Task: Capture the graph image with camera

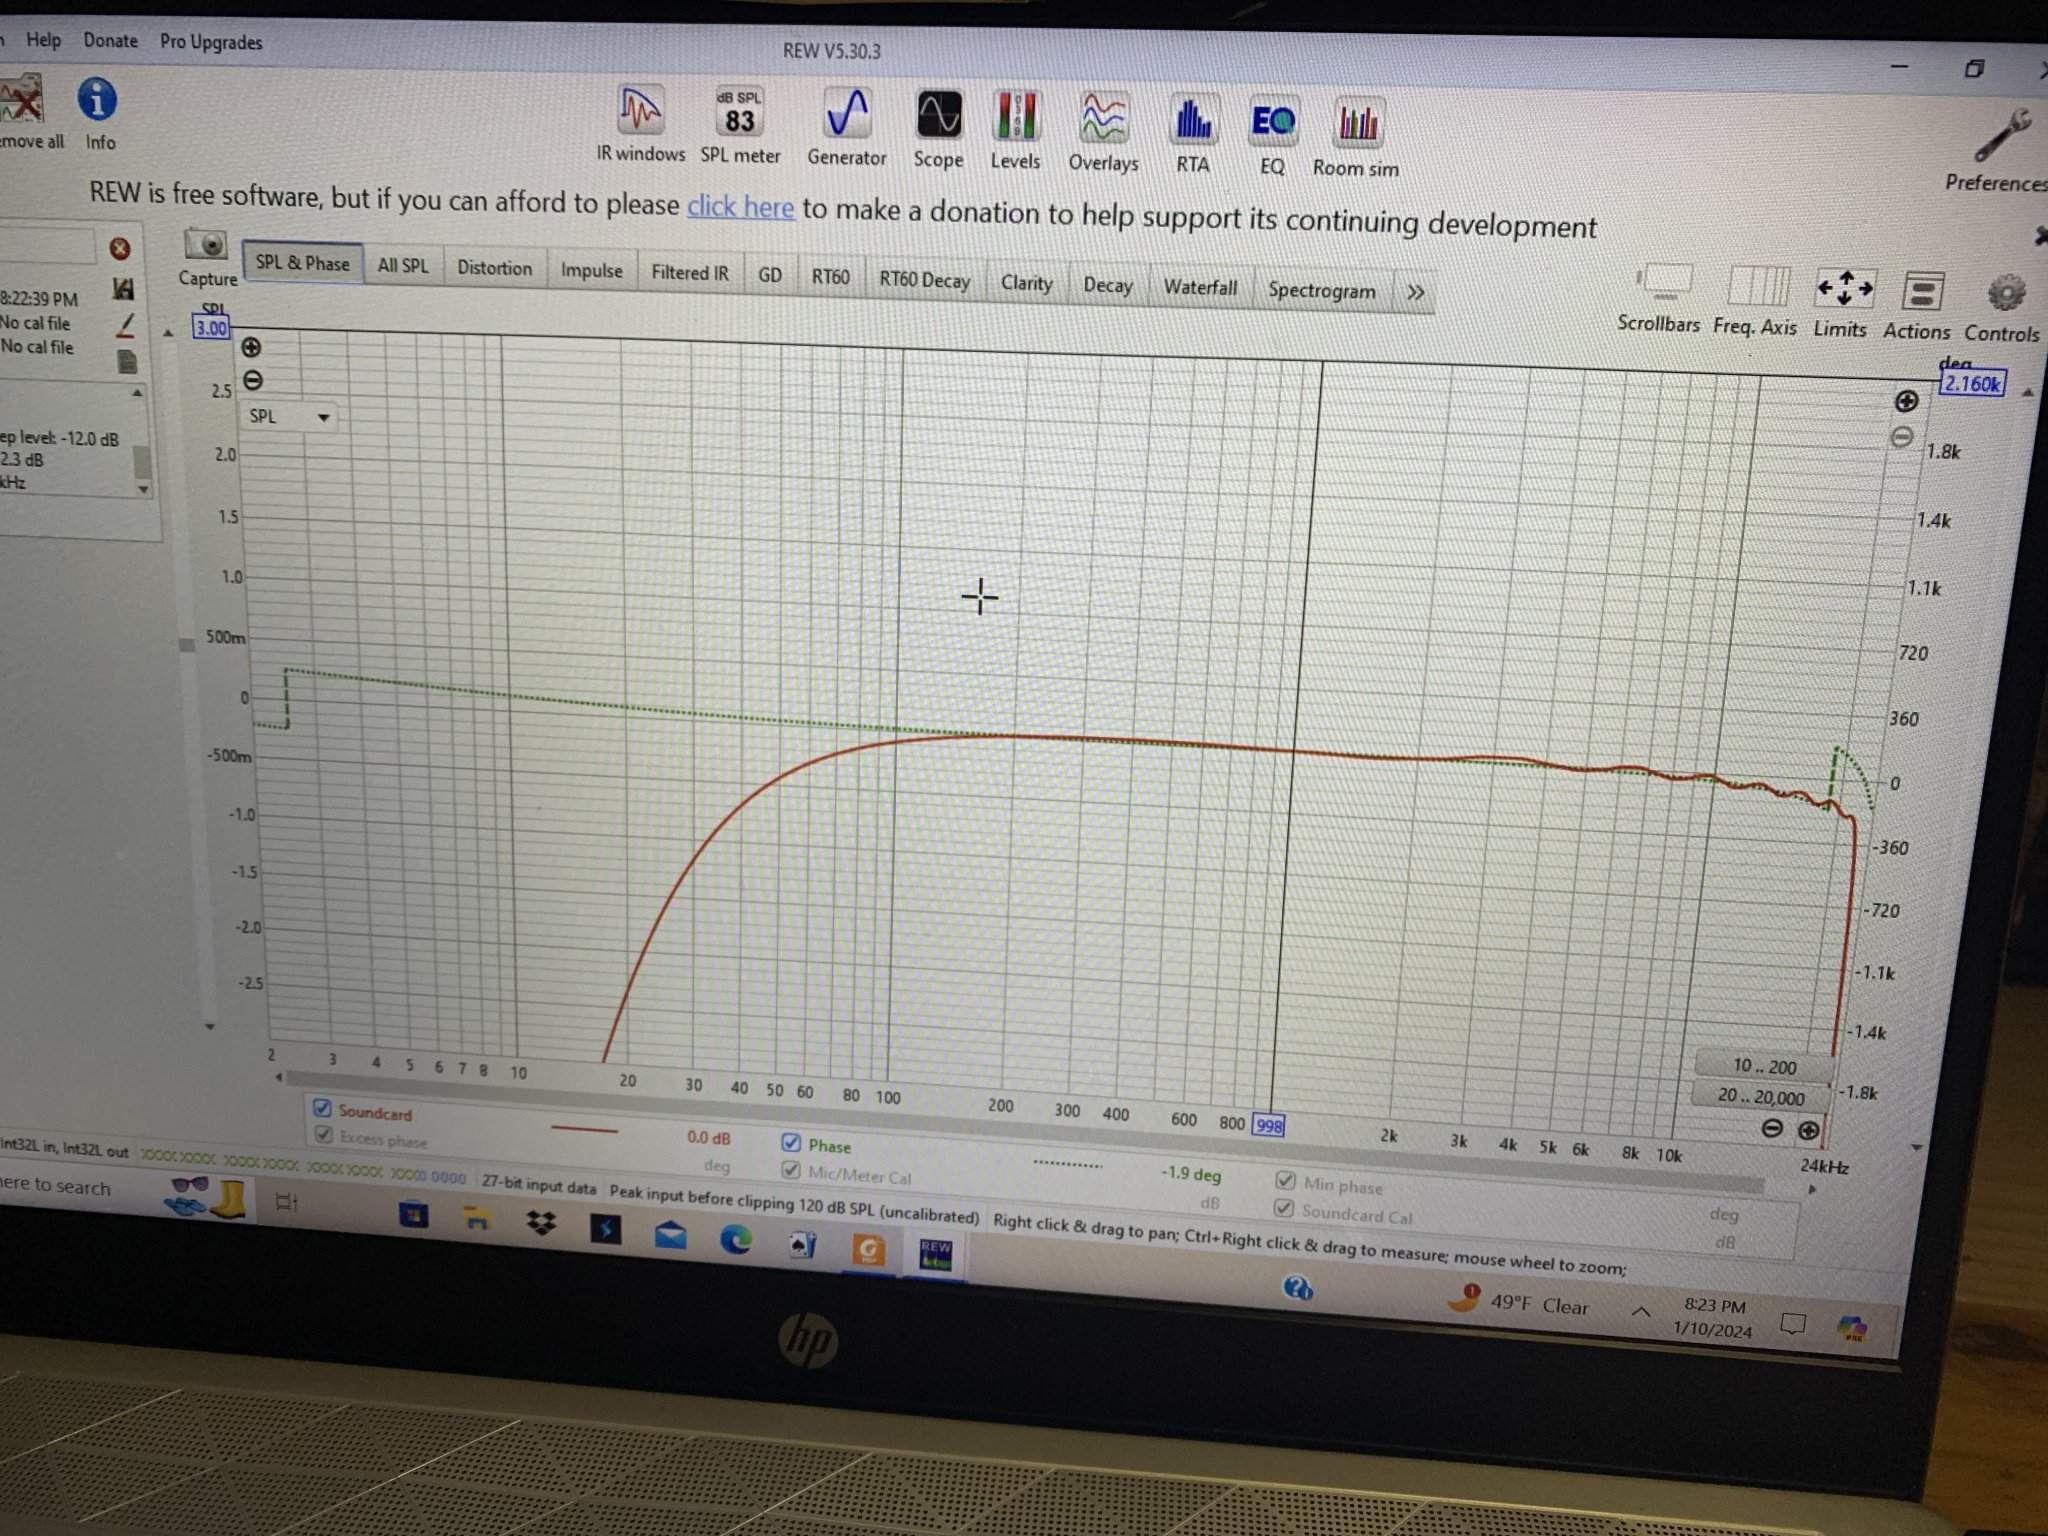Action: [207, 257]
